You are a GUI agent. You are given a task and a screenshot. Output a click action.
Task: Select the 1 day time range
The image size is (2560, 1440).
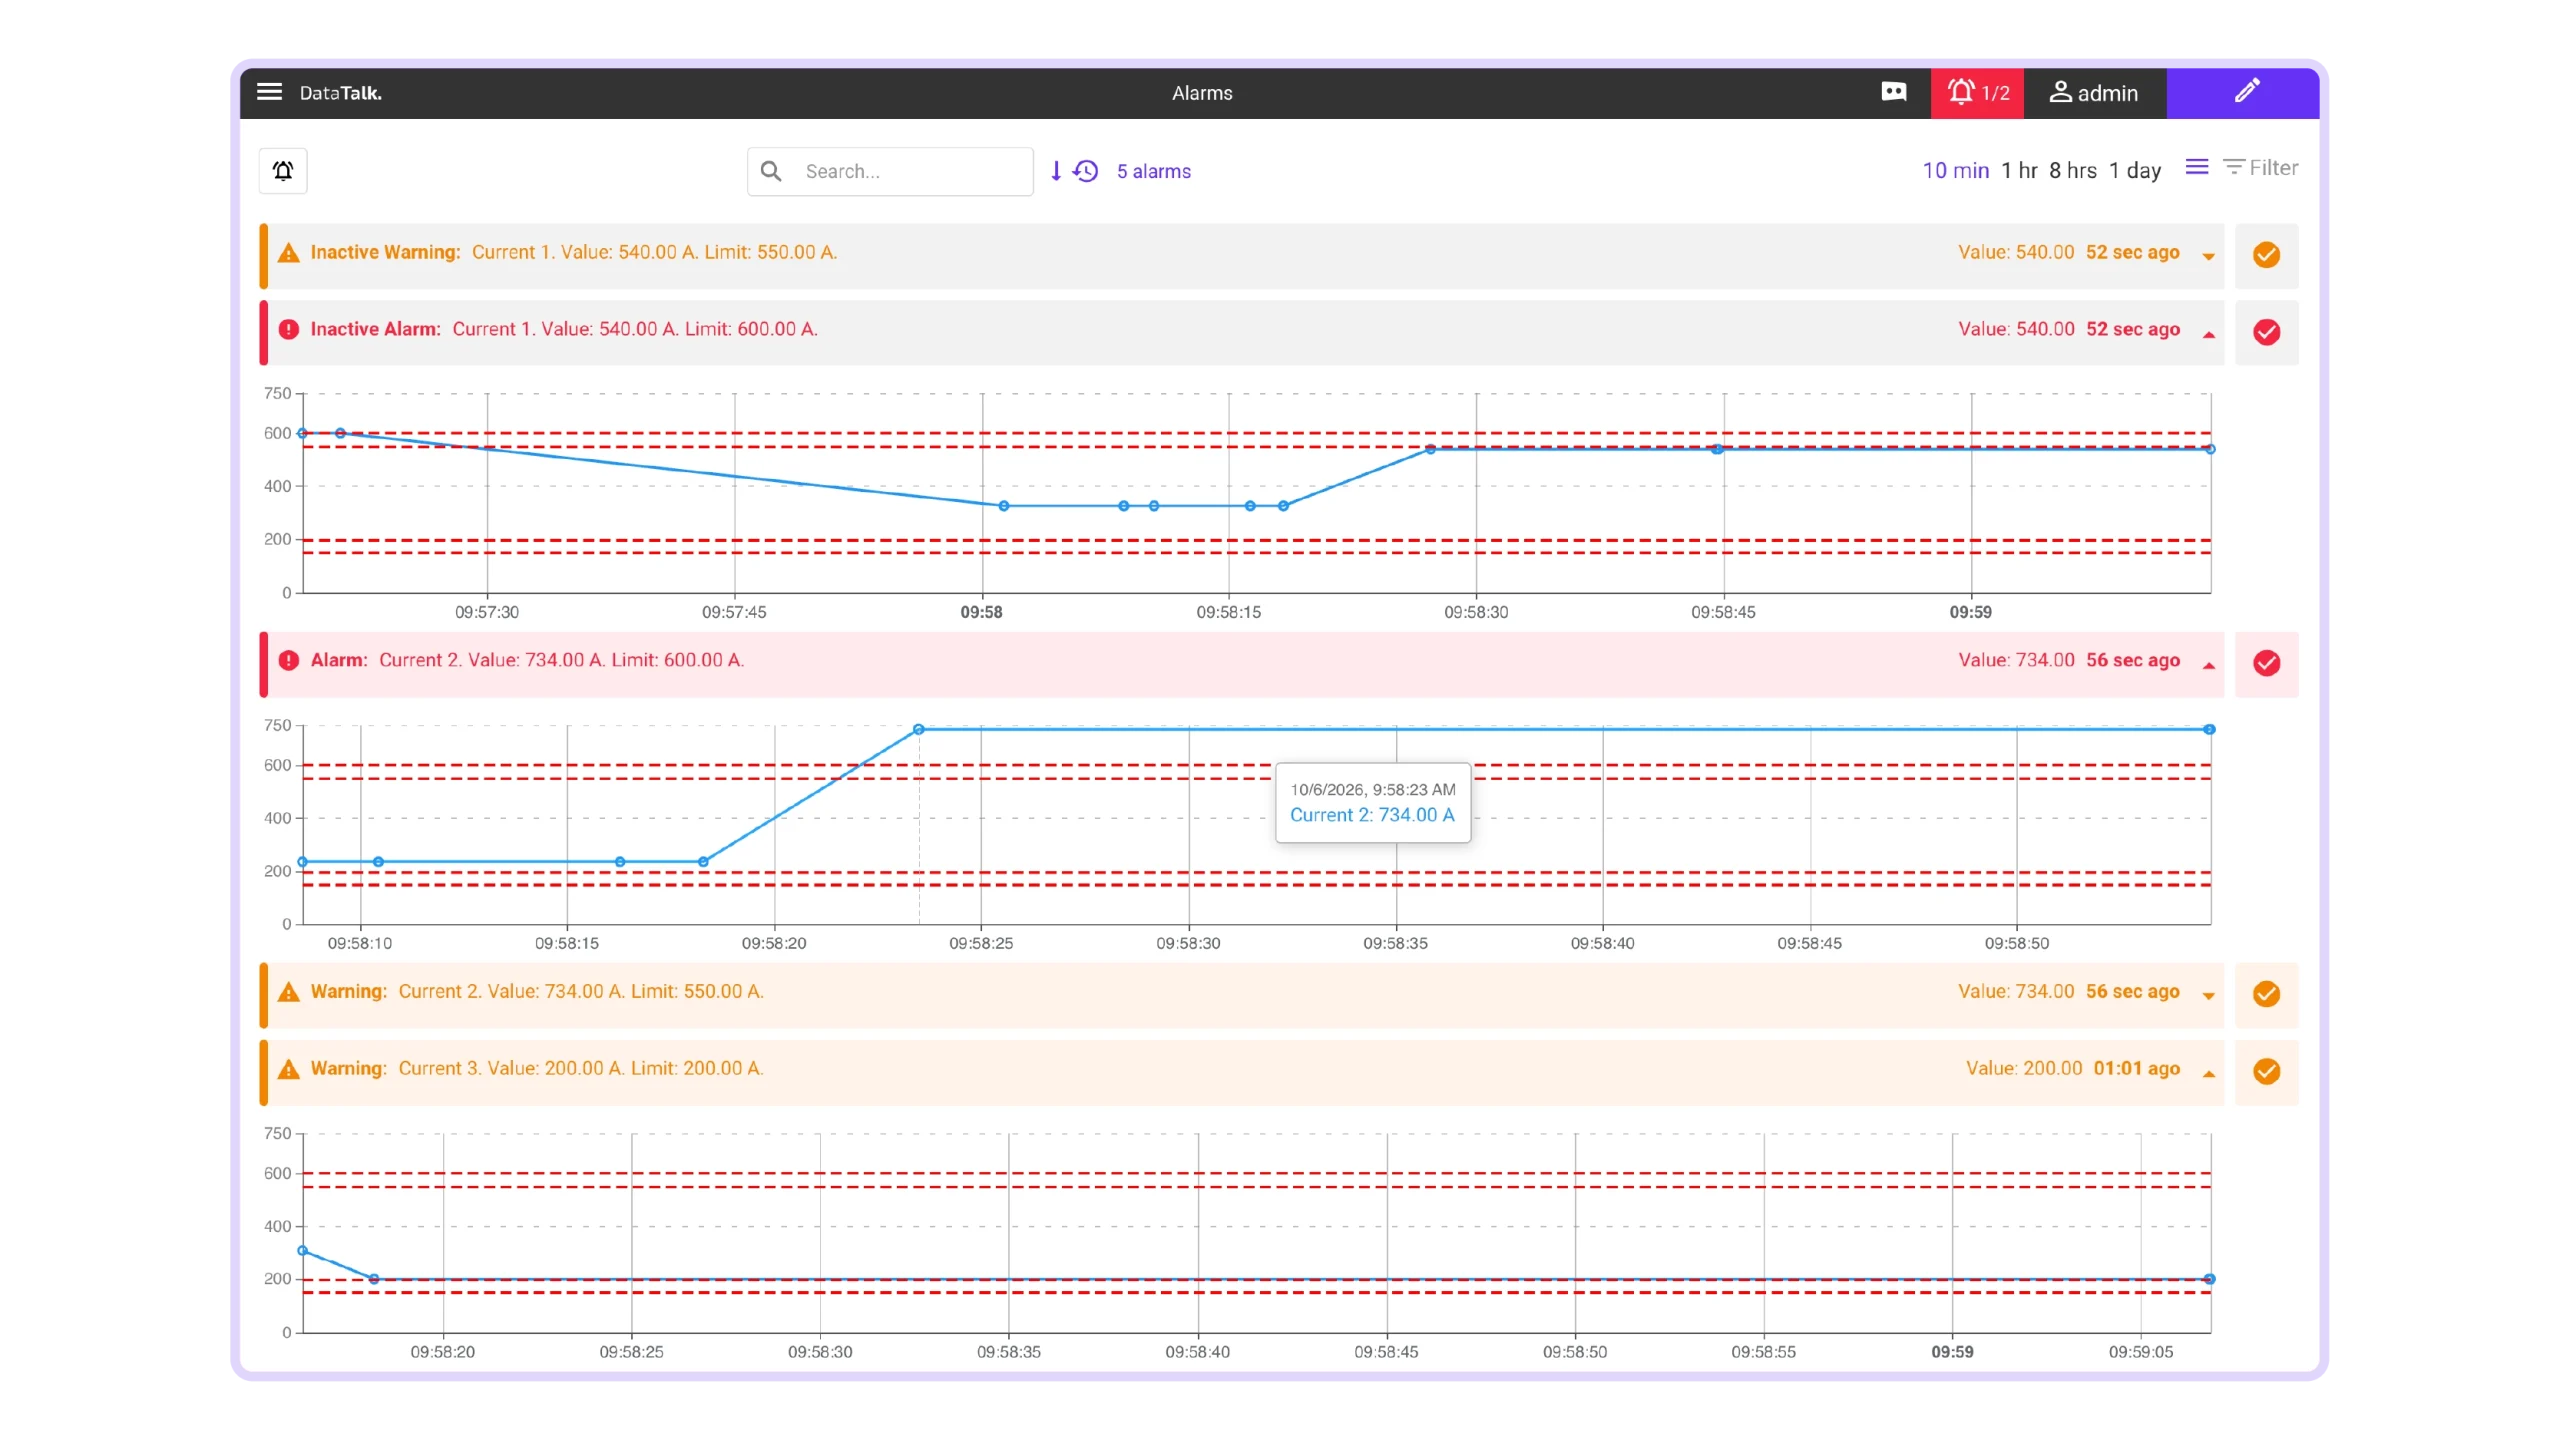[x=2135, y=170]
